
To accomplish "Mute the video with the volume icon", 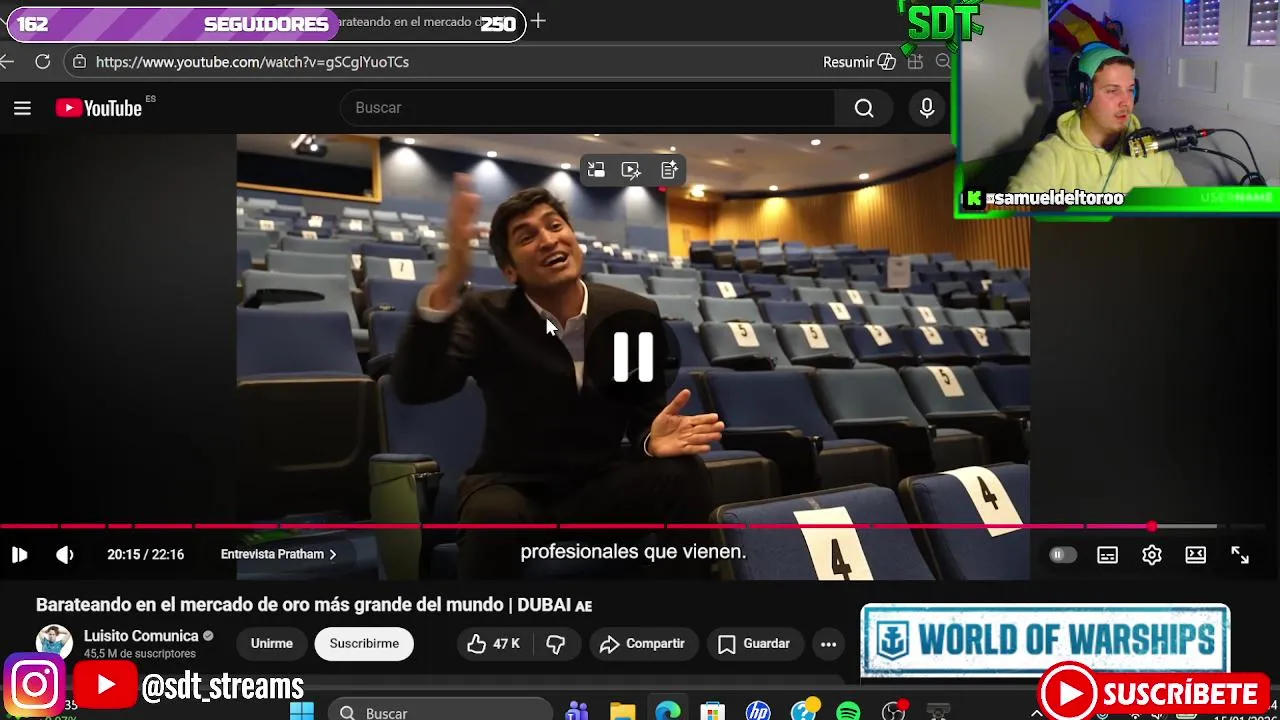I will tap(65, 555).
